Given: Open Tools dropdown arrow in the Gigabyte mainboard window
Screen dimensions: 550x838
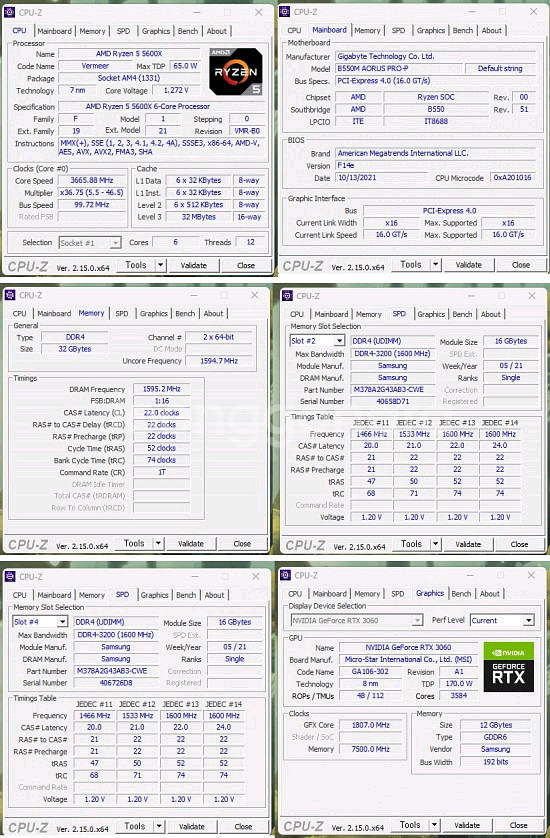Looking at the screenshot, I should pos(436,265).
